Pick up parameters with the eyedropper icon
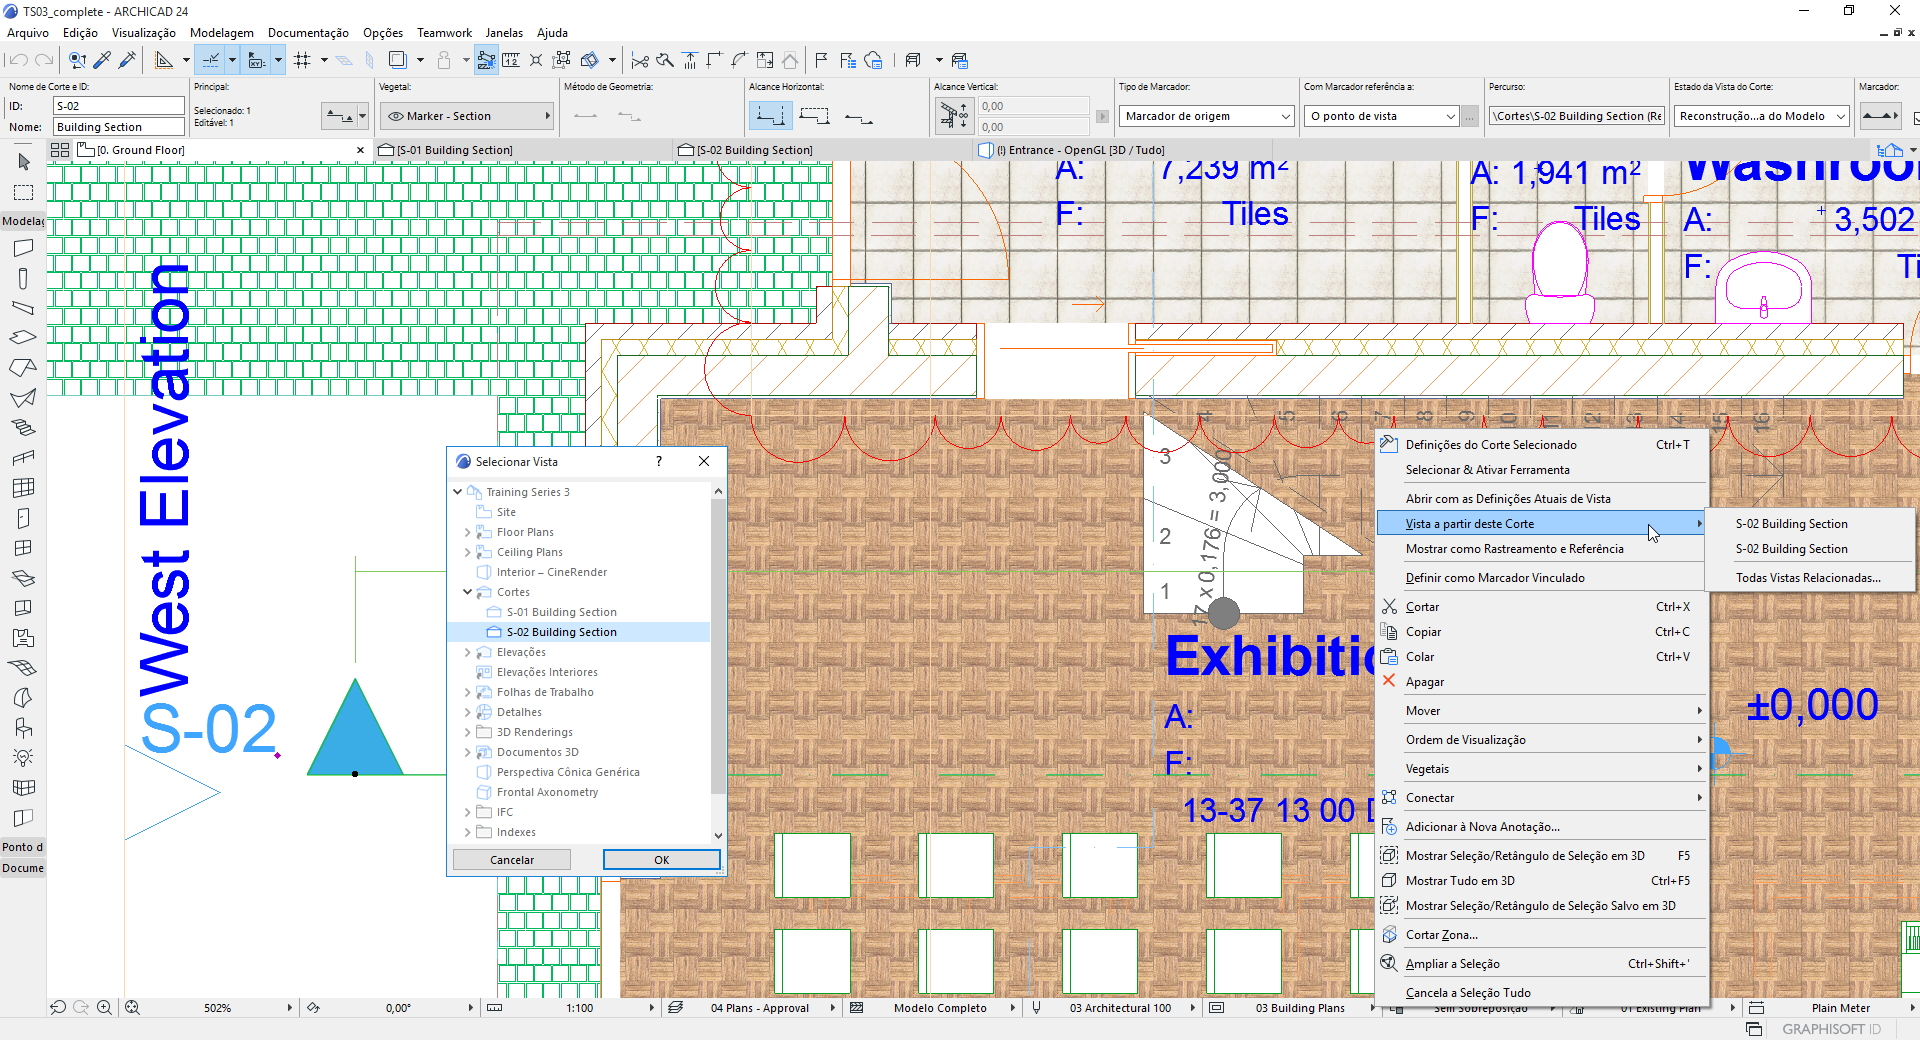The height and width of the screenshot is (1040, 1920). tap(101, 60)
